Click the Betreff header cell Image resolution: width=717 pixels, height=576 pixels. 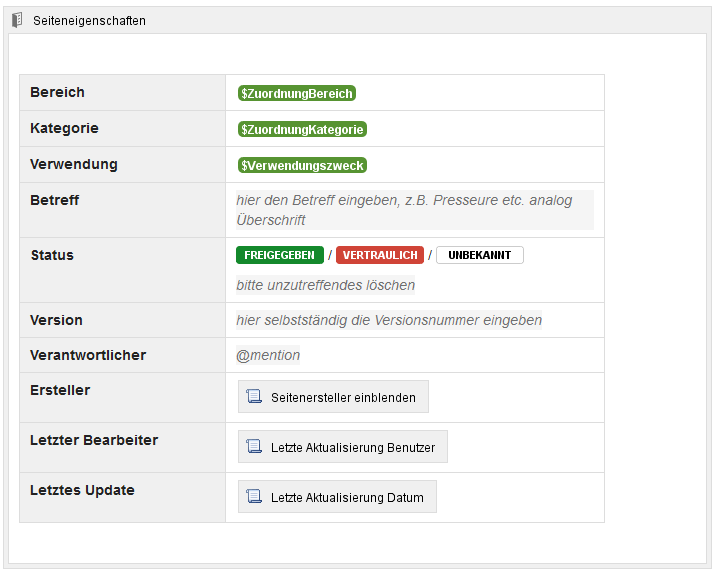(123, 210)
